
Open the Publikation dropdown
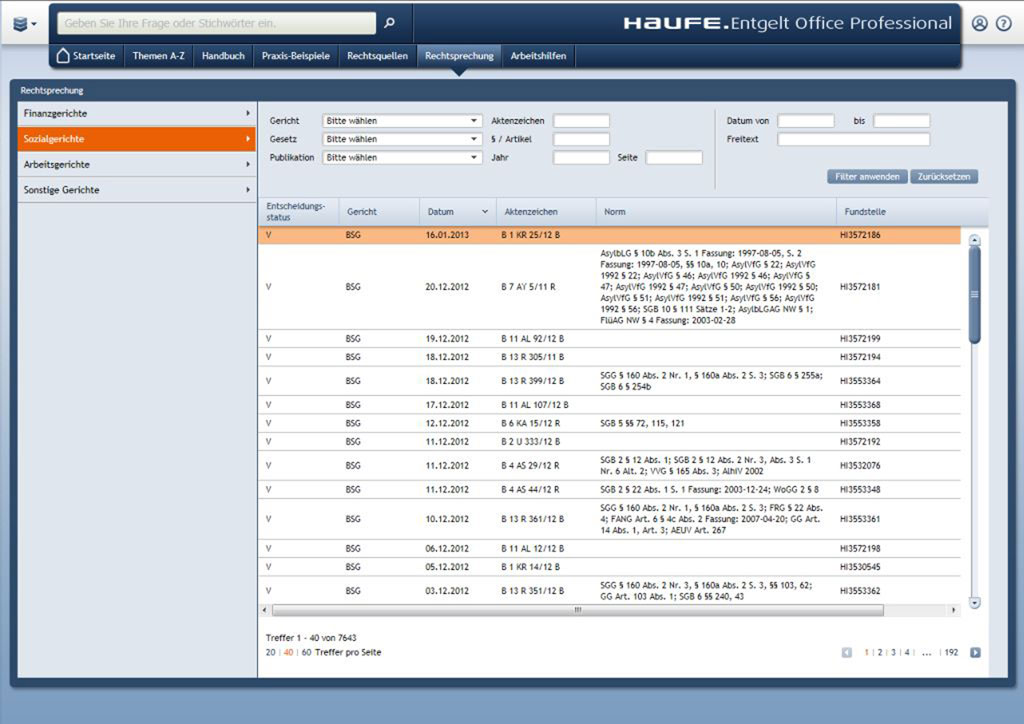[x=402, y=157]
